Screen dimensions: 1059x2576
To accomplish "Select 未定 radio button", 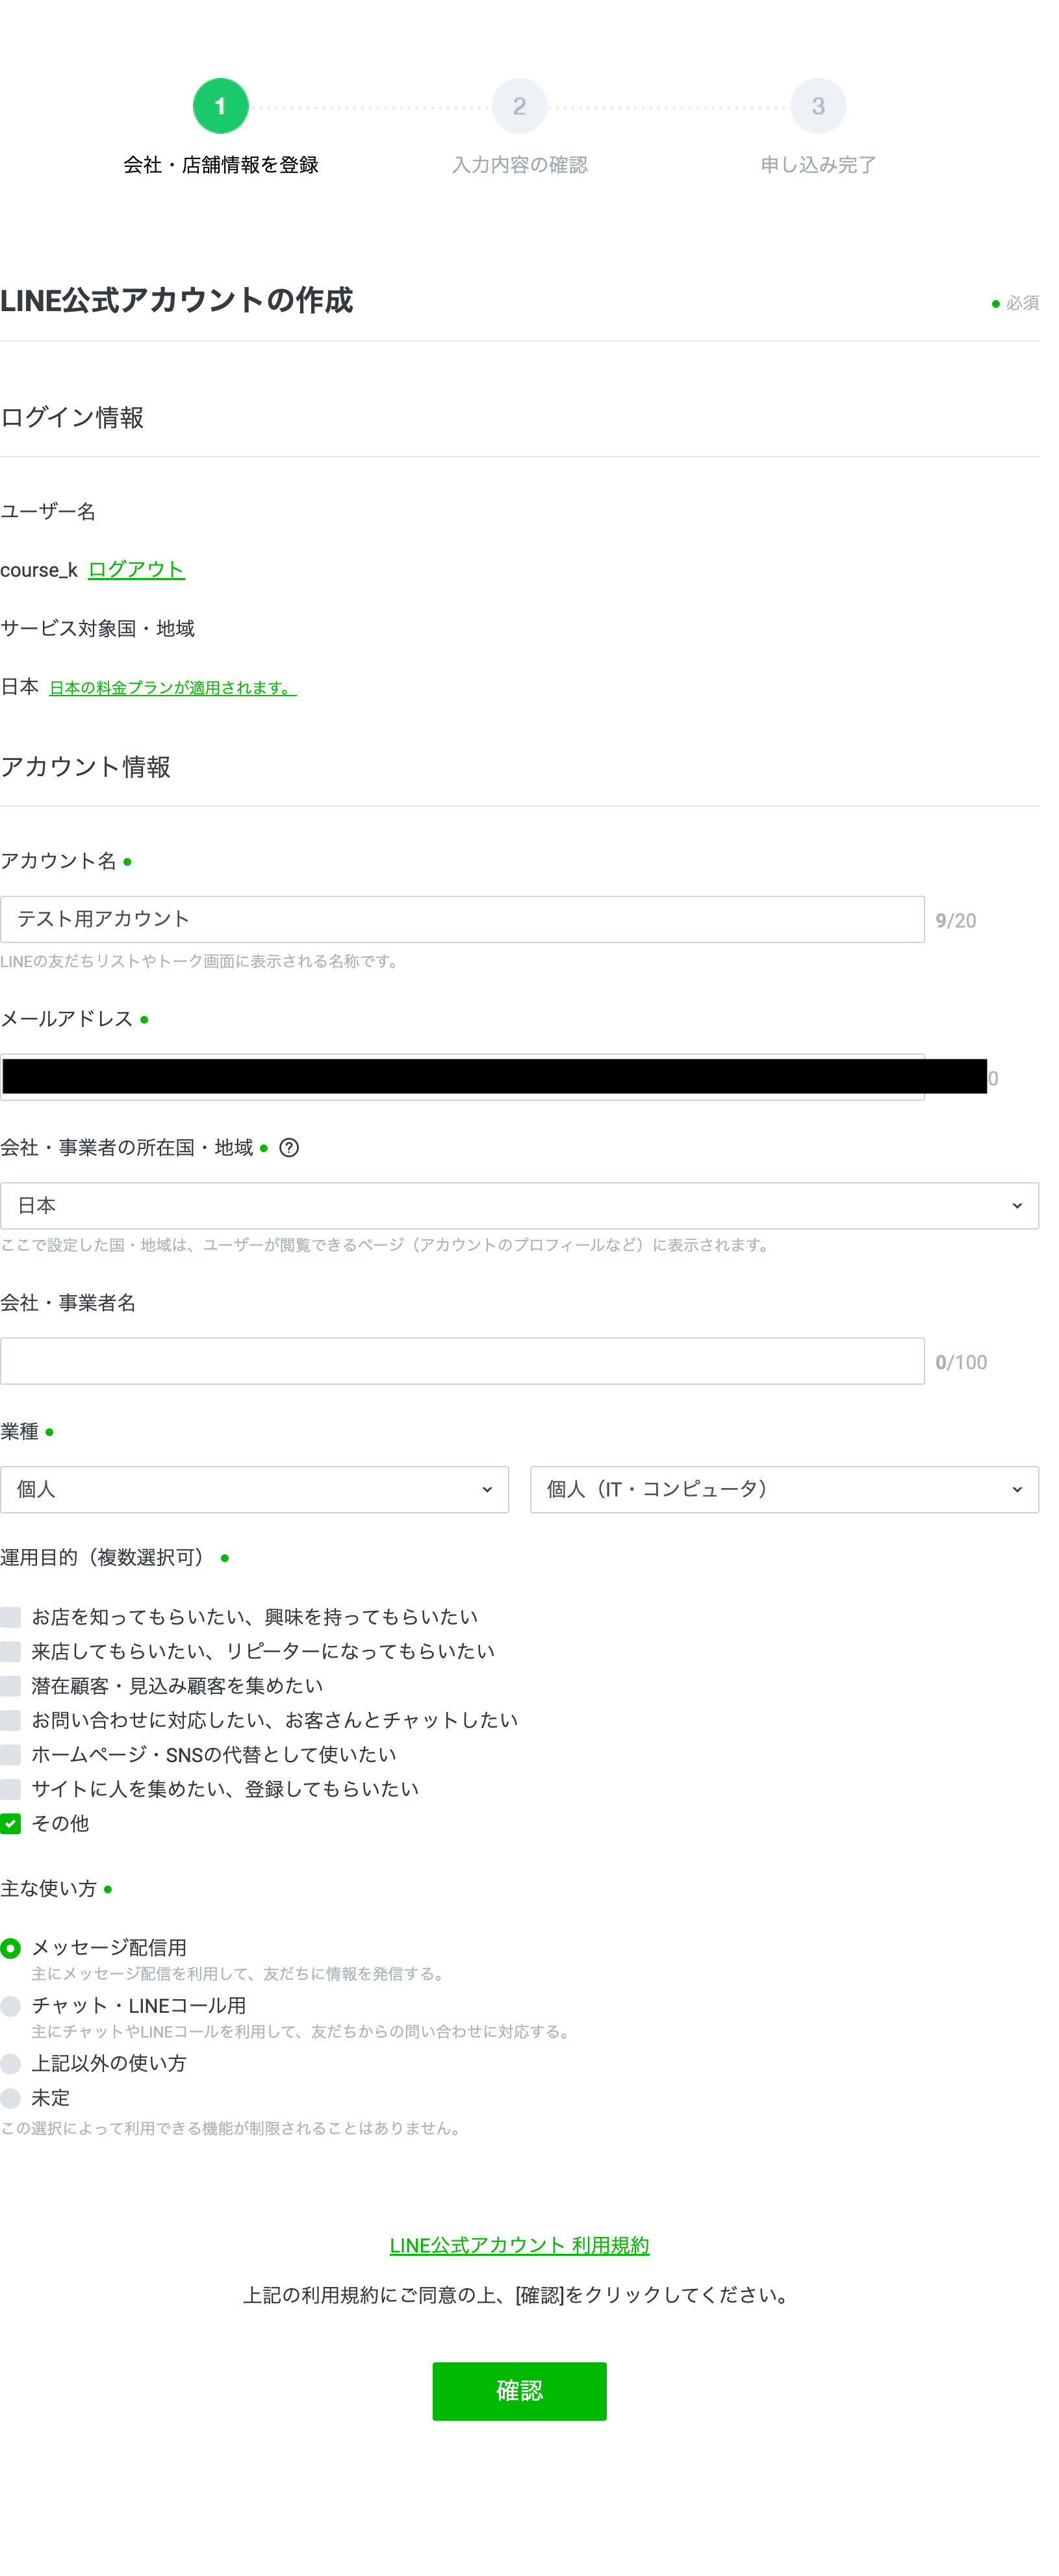I will (11, 2098).
